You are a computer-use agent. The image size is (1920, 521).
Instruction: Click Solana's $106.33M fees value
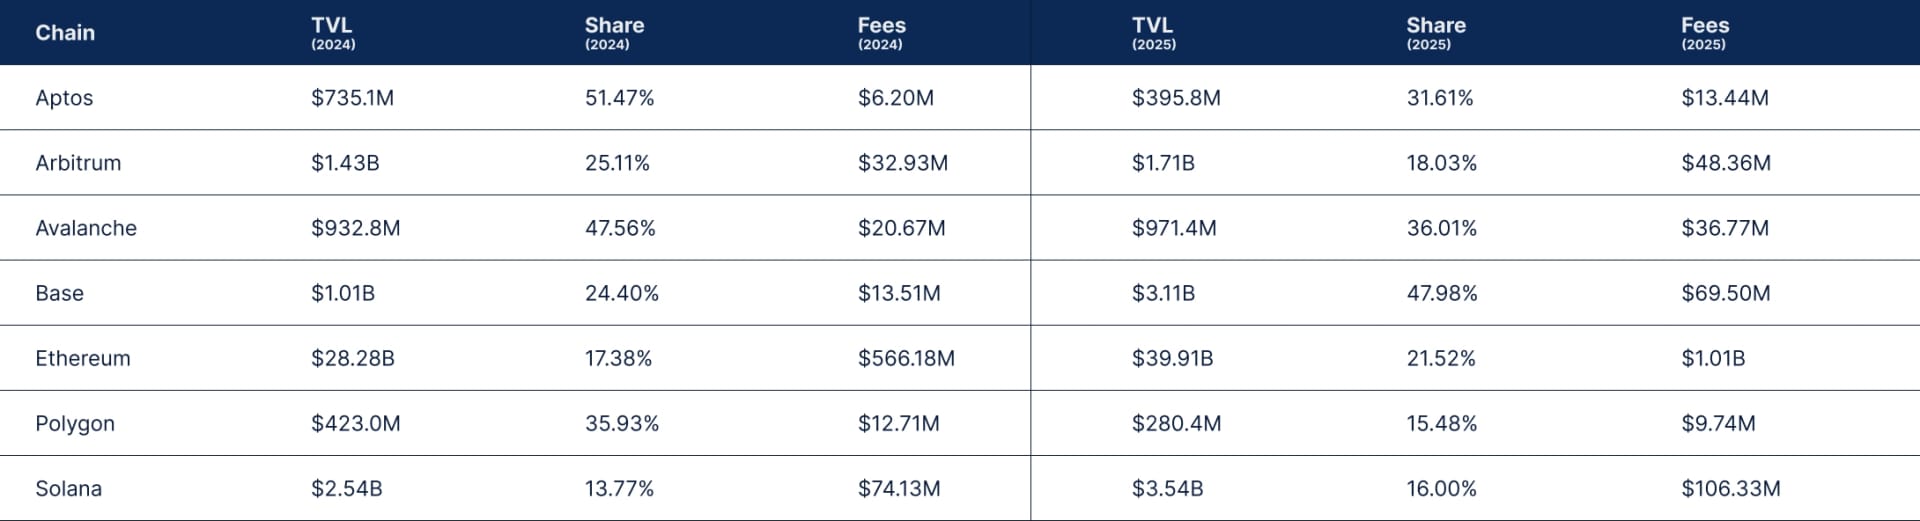click(x=1730, y=488)
